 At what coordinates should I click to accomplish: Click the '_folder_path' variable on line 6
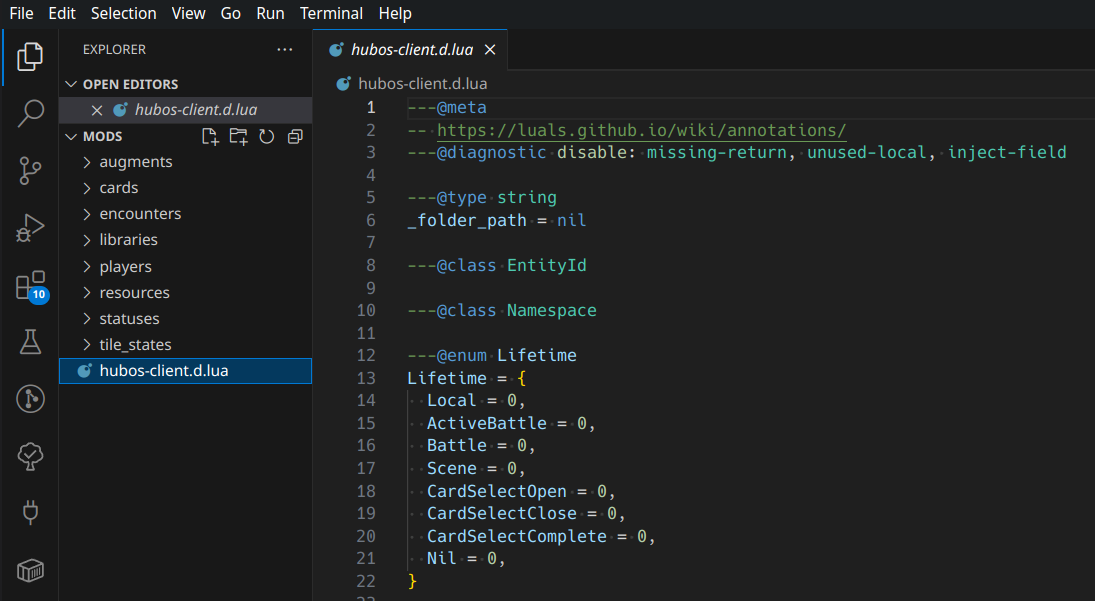[467, 220]
